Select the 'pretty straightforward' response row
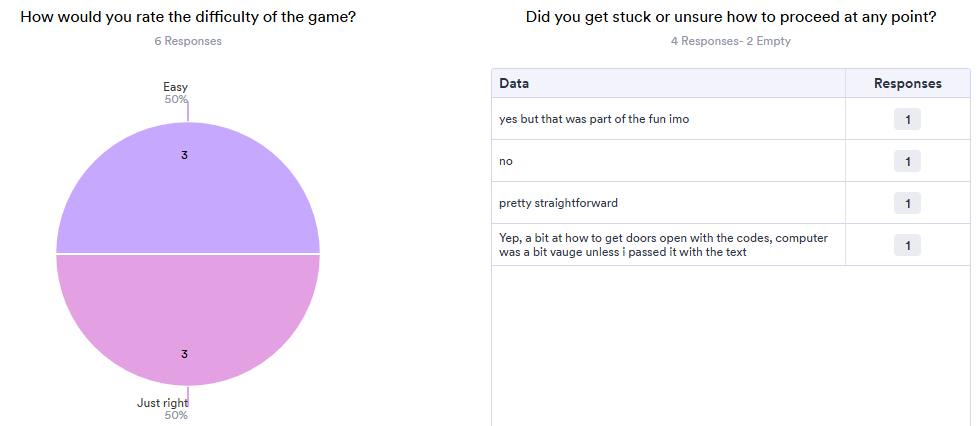Image resolution: width=980 pixels, height=426 pixels. click(731, 202)
